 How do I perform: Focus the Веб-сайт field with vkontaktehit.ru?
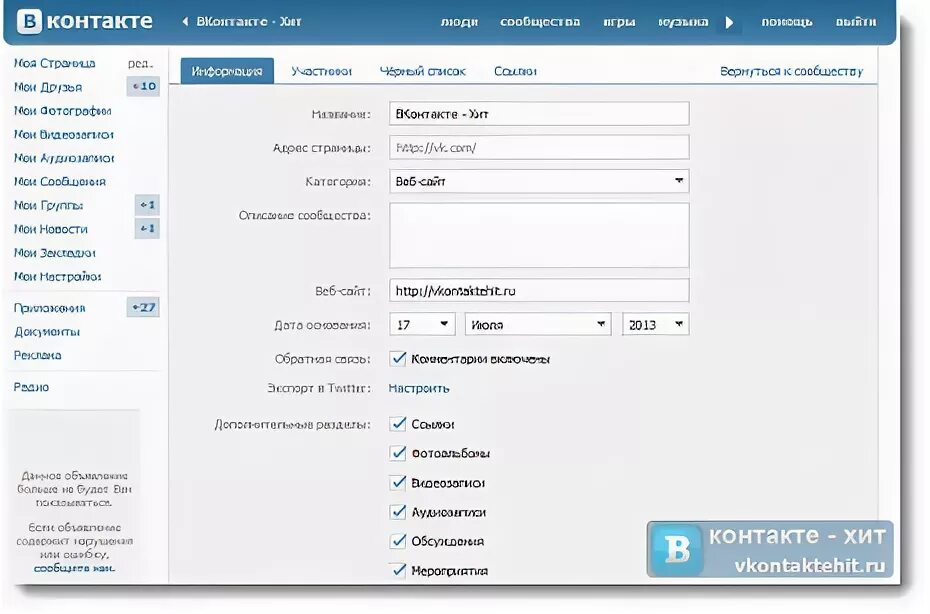pyautogui.click(x=539, y=291)
